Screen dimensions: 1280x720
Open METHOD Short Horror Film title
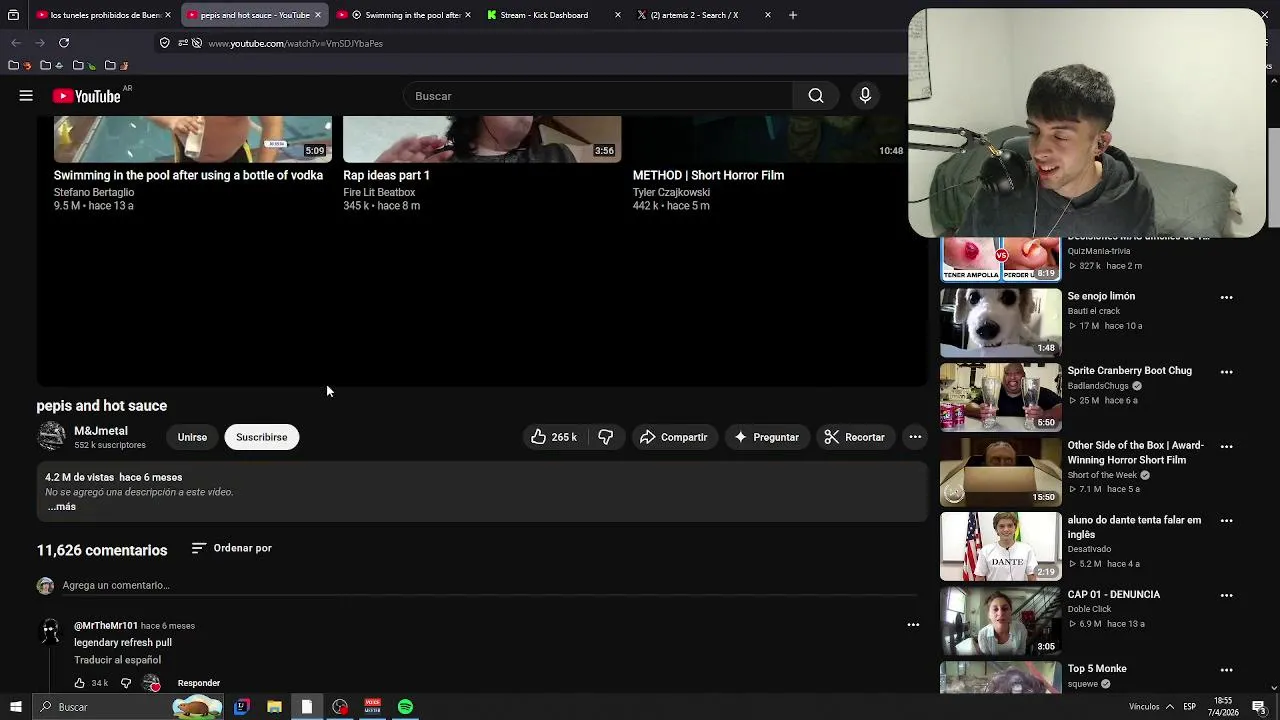tap(708, 175)
